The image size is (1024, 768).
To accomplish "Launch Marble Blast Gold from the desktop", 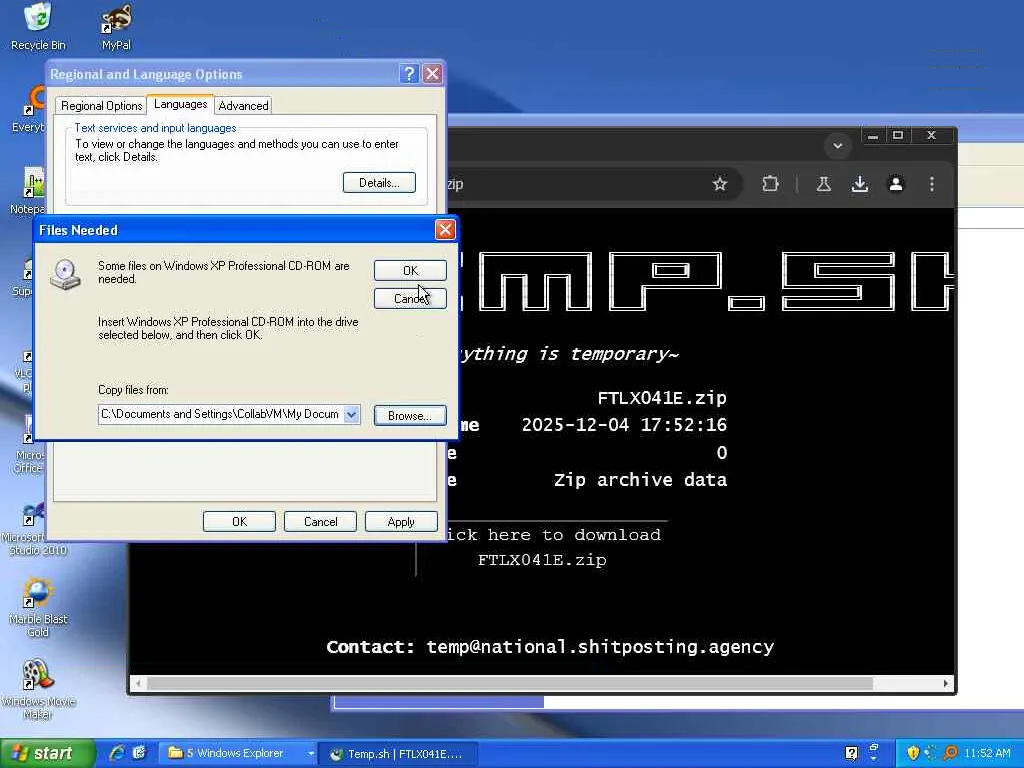I will [38, 607].
